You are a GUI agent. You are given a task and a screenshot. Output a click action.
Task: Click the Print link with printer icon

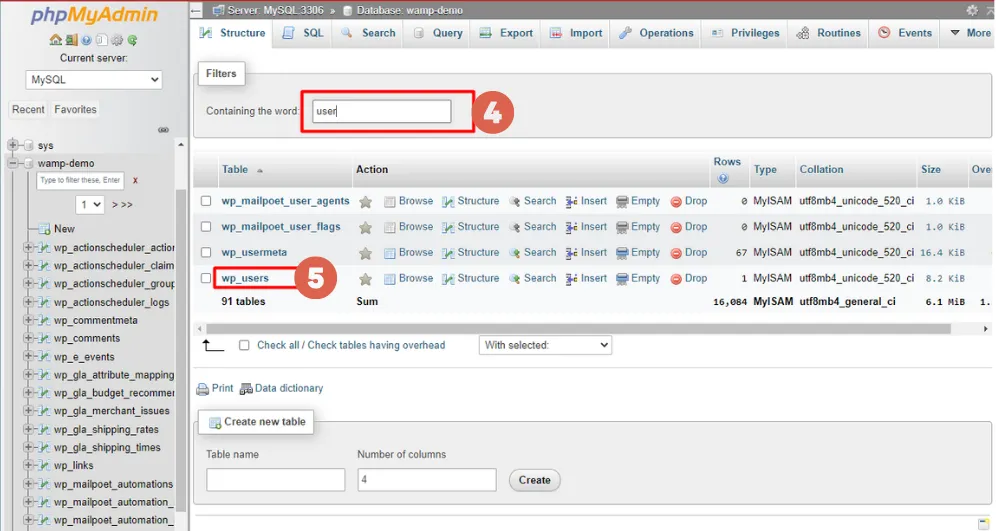pyautogui.click(x=215, y=388)
